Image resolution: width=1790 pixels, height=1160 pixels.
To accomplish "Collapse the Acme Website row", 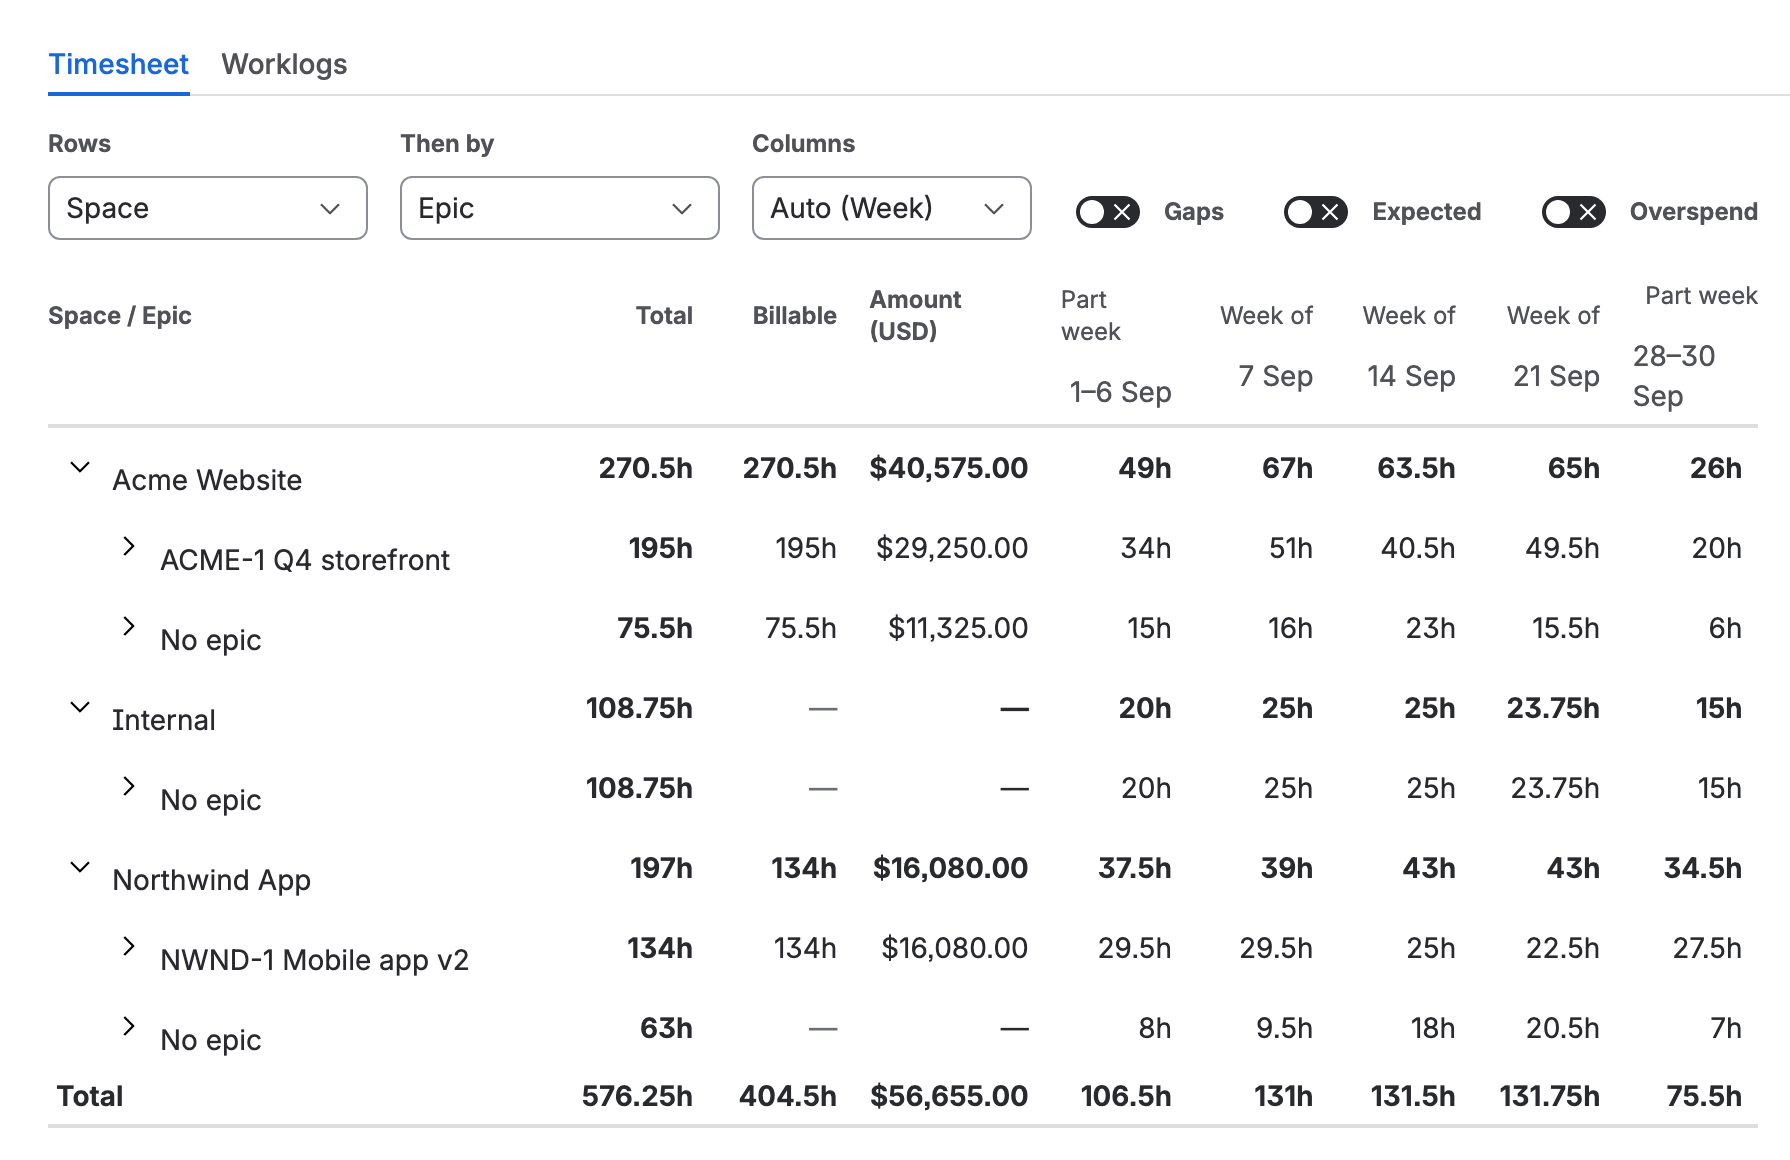I will click(80, 467).
